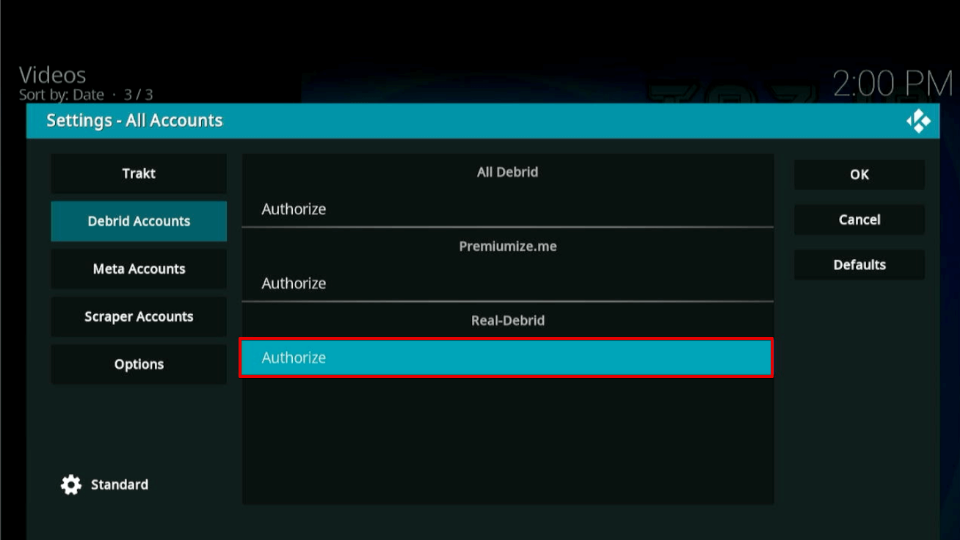Authorize the Premiumize.me account

(508, 283)
